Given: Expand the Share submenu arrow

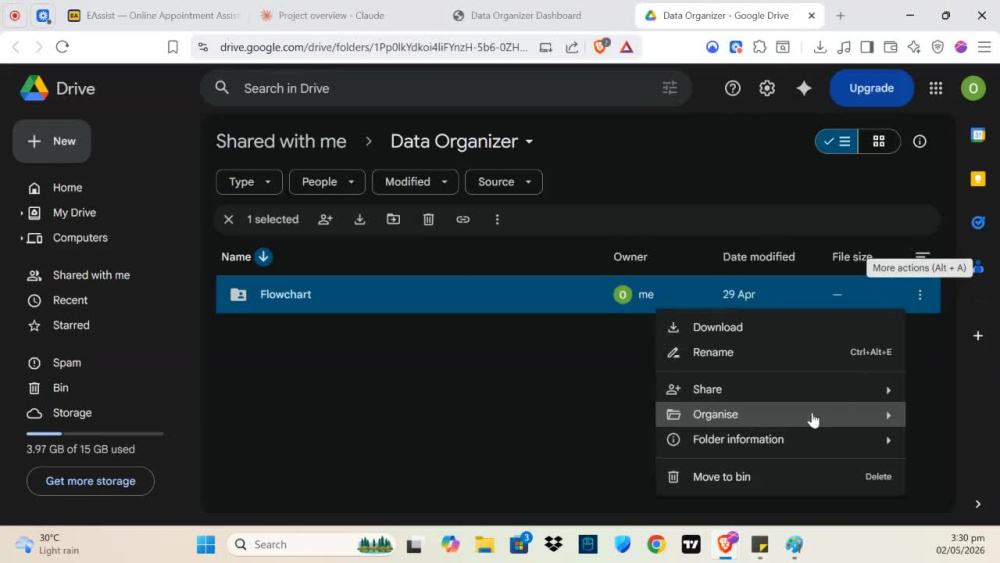Looking at the screenshot, I should (x=888, y=390).
